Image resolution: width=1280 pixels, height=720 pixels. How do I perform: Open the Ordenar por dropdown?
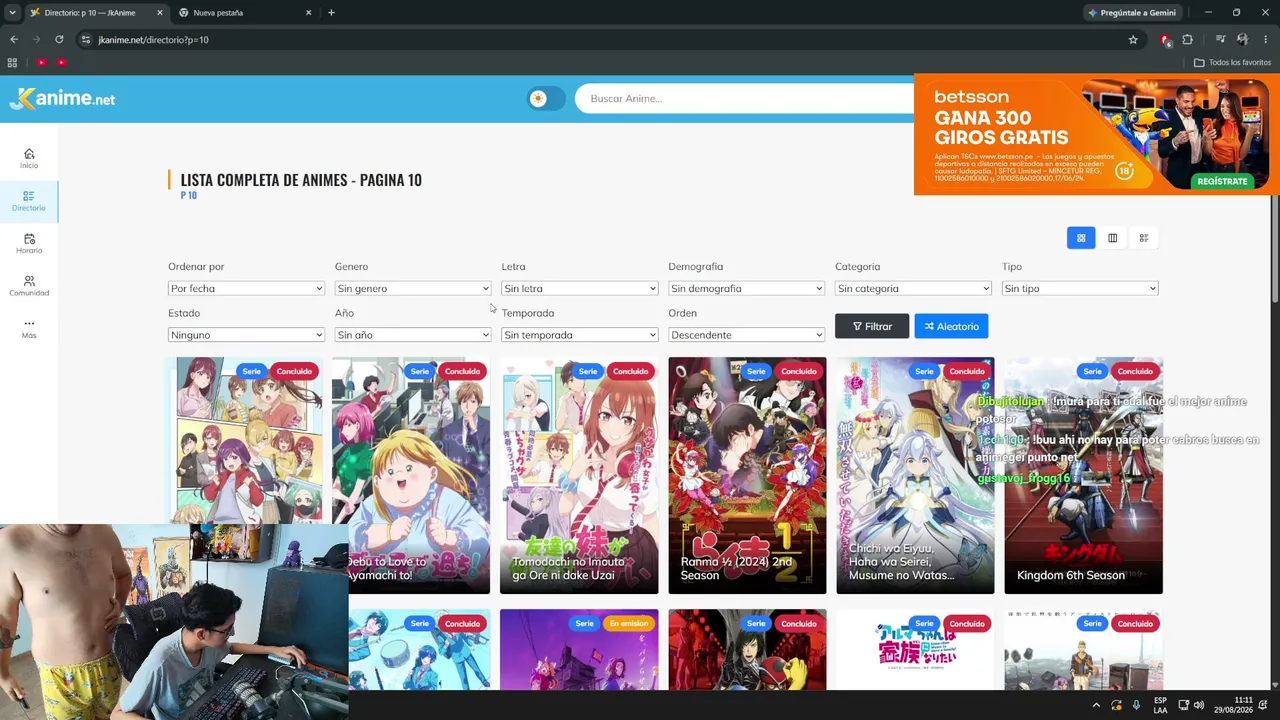246,288
